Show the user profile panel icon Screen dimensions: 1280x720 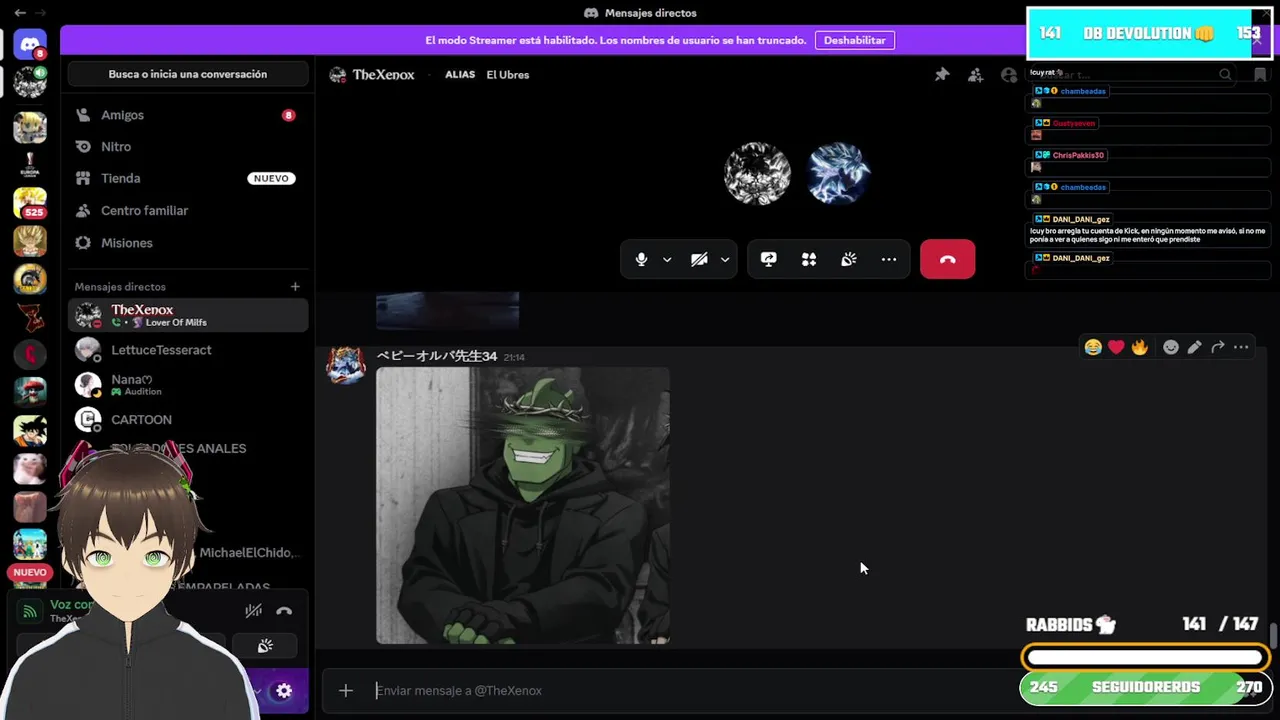pyautogui.click(x=1009, y=74)
